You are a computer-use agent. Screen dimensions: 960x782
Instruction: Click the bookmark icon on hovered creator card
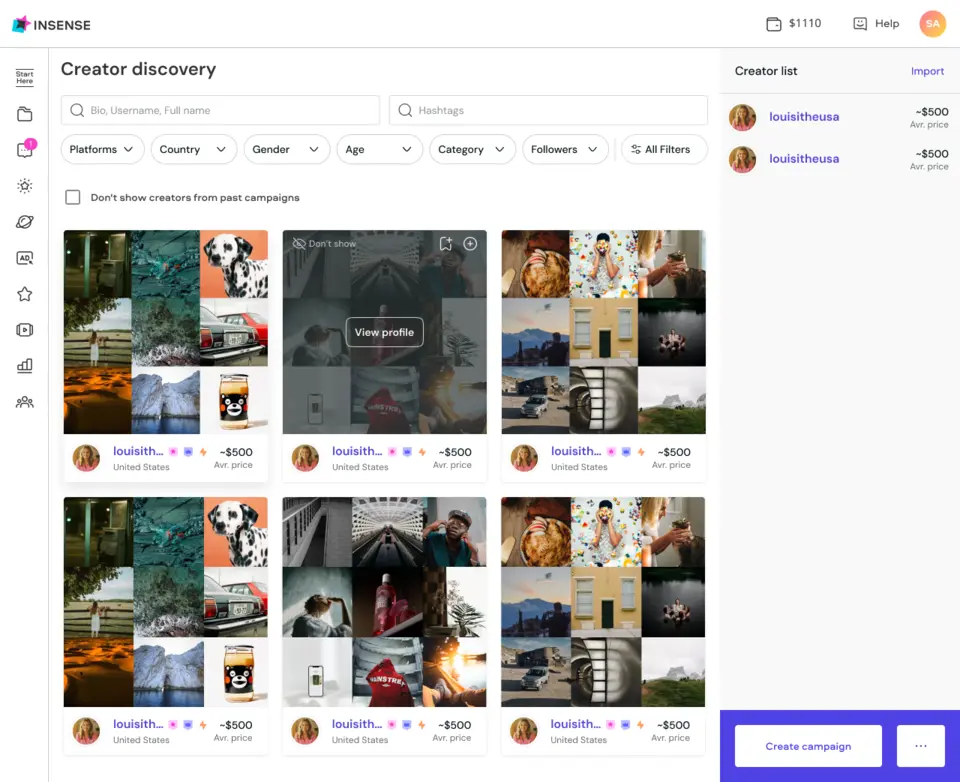coord(447,243)
